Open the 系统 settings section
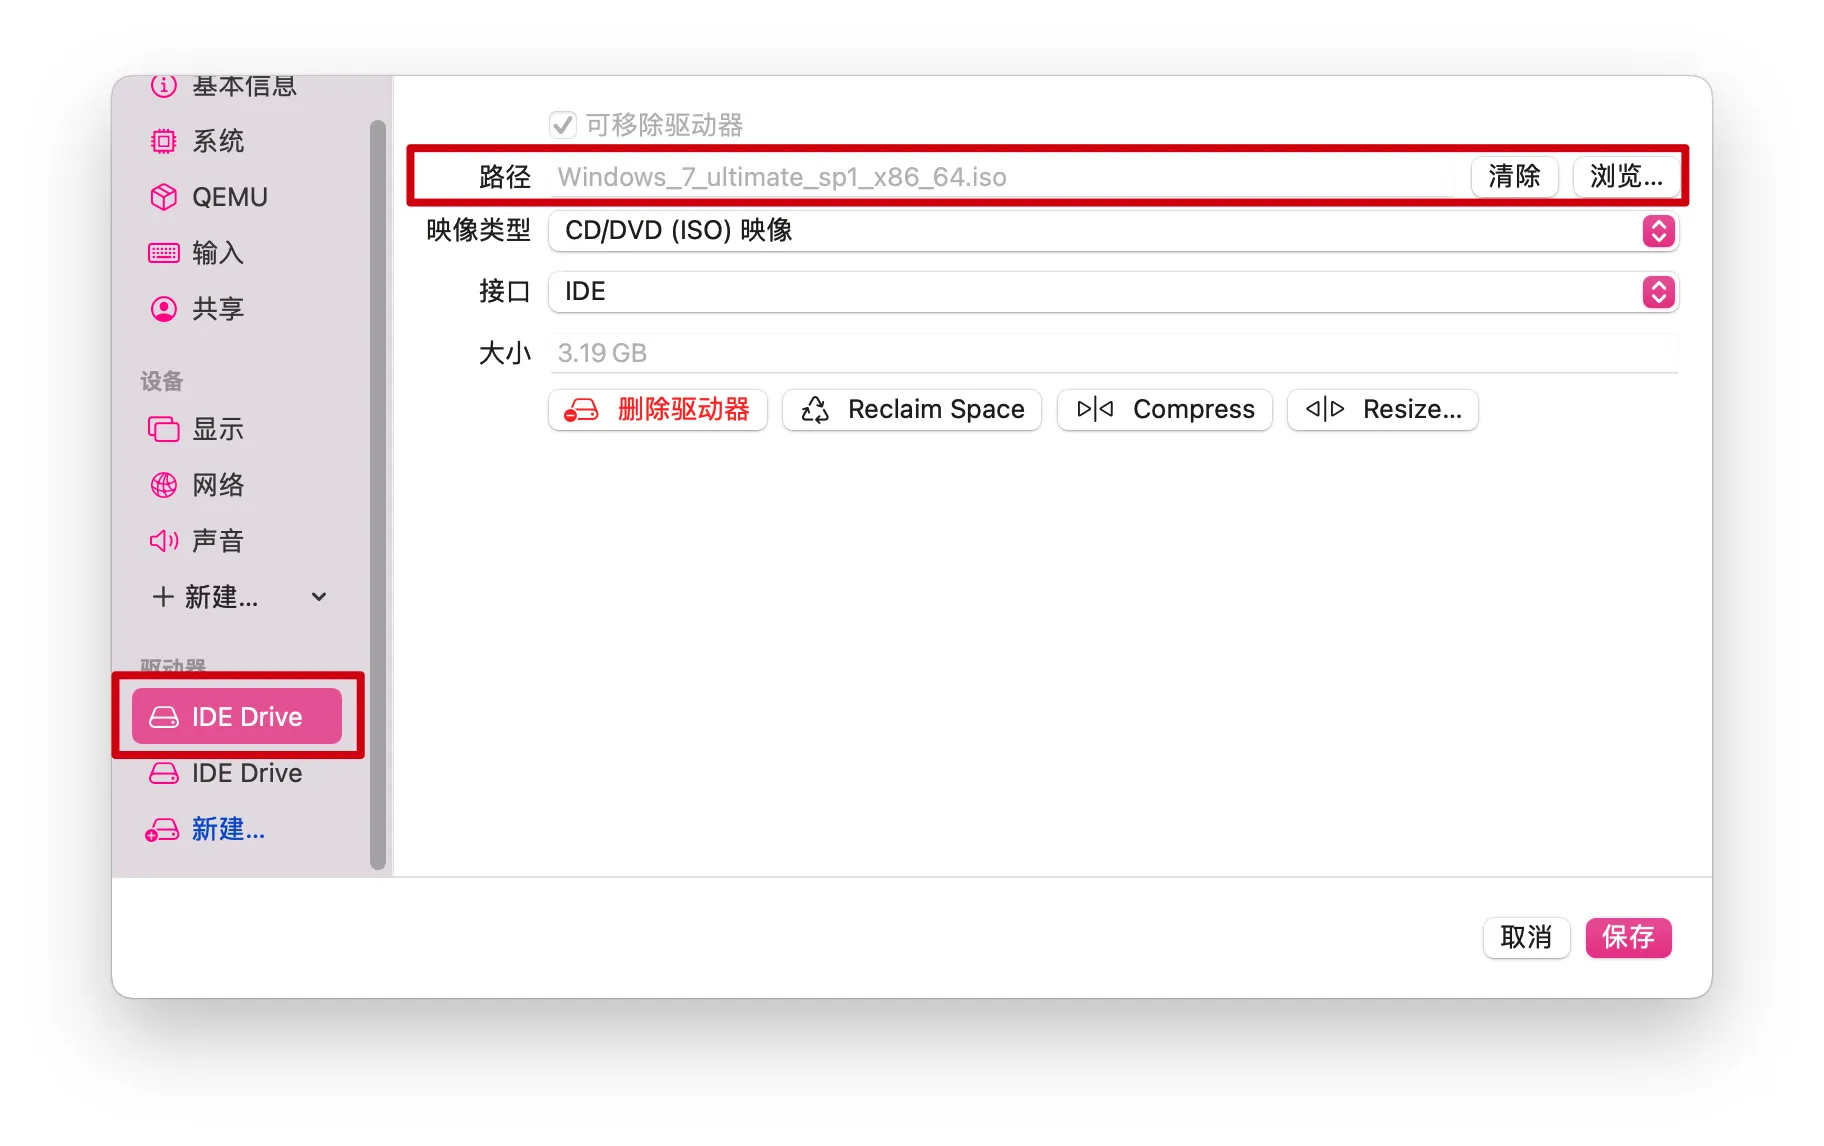1824x1146 pixels. [218, 141]
